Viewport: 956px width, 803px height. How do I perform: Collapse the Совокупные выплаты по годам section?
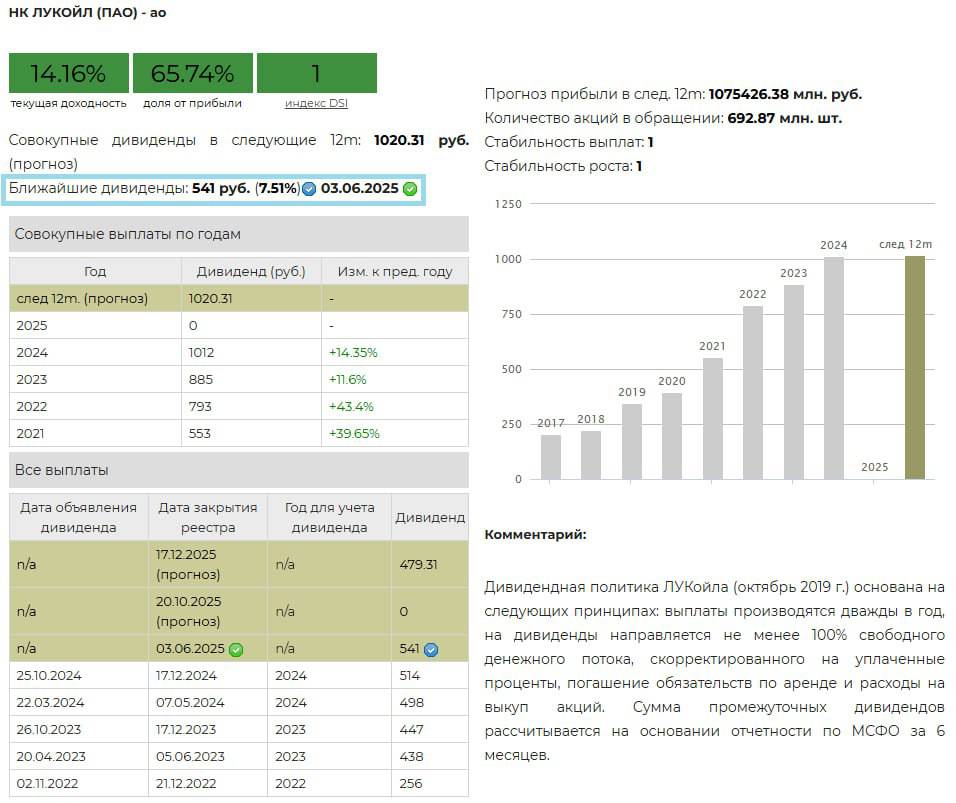pos(238,234)
